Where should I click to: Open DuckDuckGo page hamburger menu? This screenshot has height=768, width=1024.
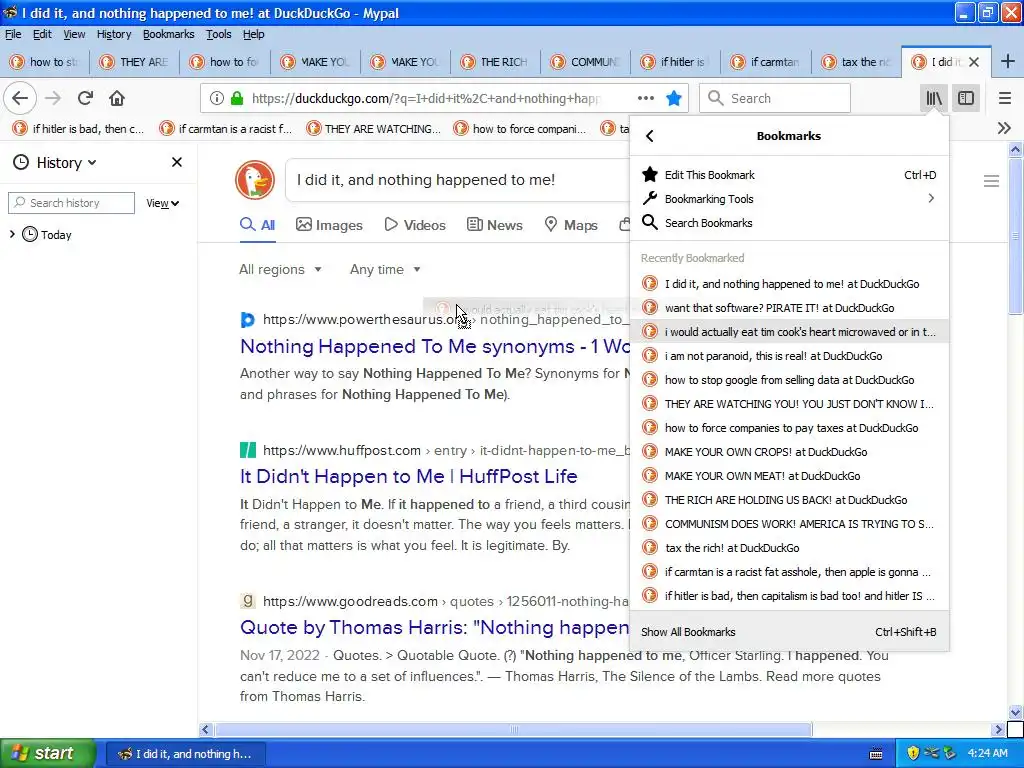point(991,181)
